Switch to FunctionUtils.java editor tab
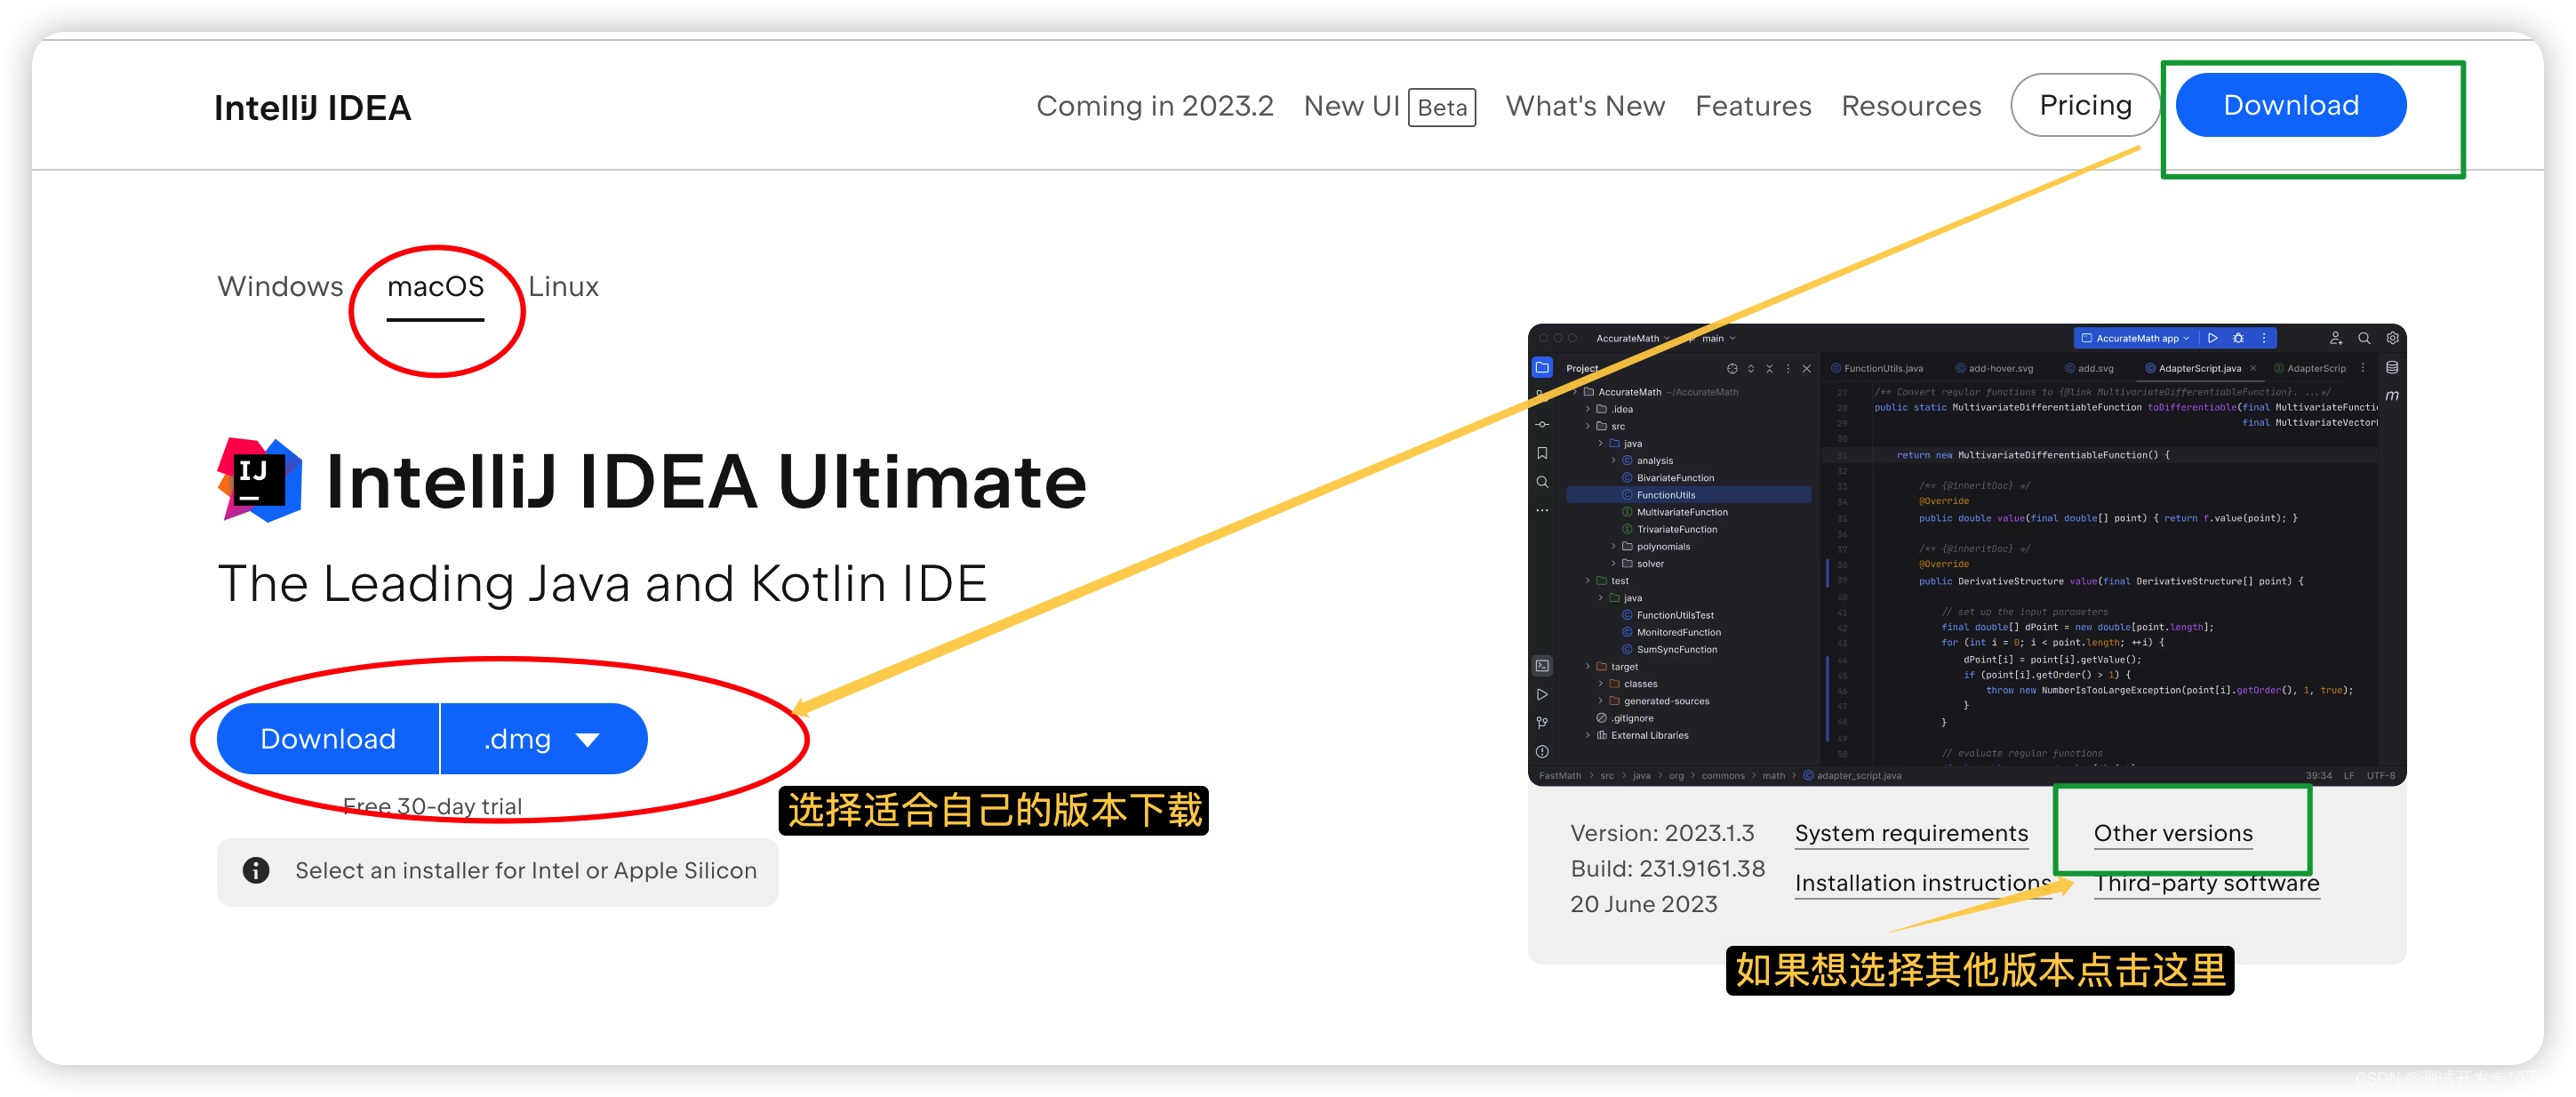 click(x=1877, y=369)
